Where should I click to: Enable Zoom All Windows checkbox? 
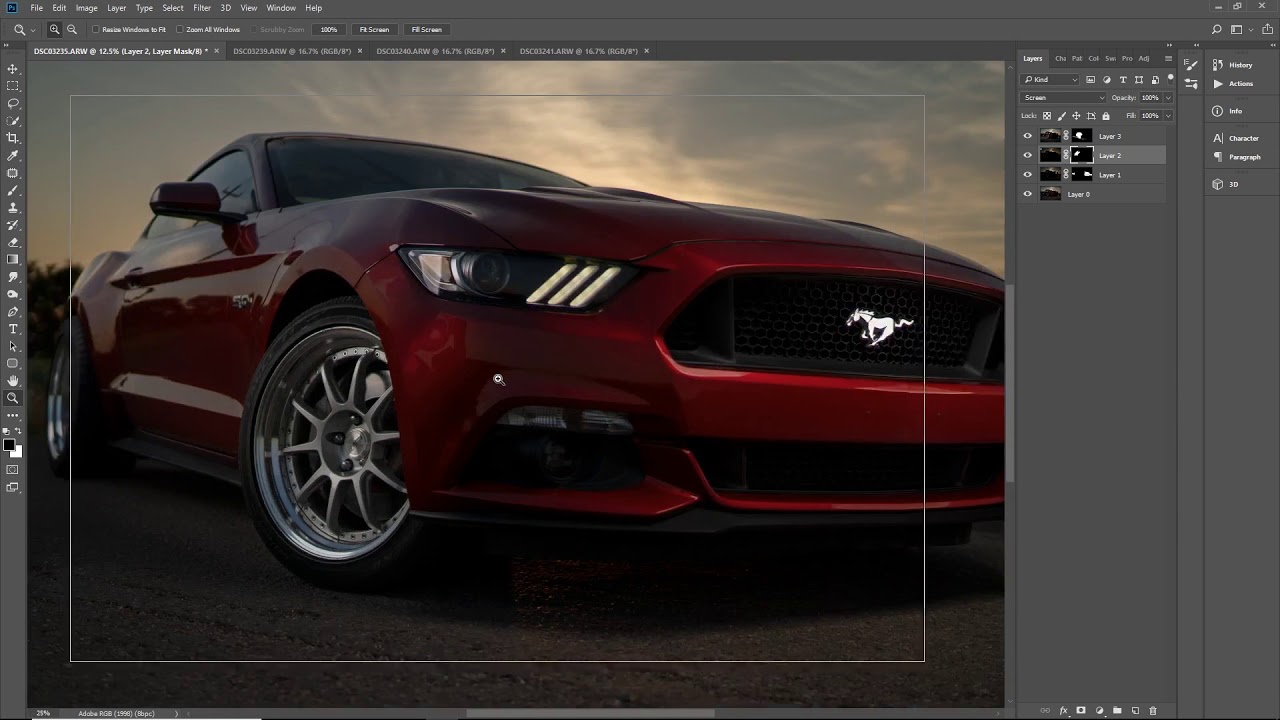click(181, 29)
